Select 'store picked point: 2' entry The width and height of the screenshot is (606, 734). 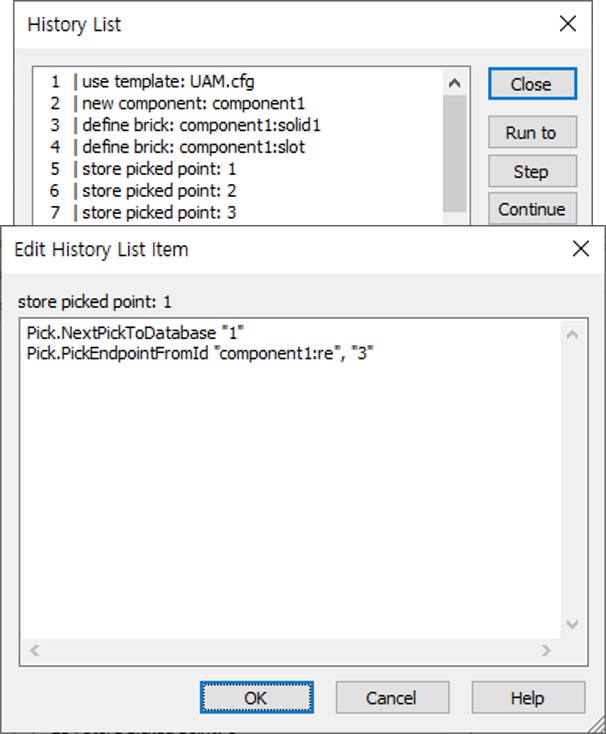coord(158,190)
